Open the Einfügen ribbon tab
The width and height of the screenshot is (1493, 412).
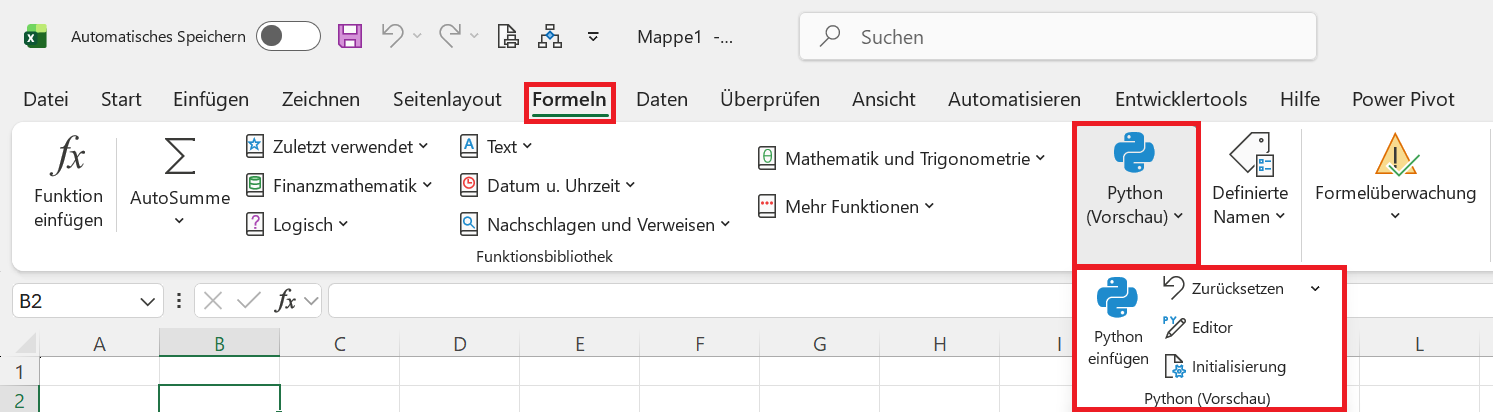click(211, 99)
